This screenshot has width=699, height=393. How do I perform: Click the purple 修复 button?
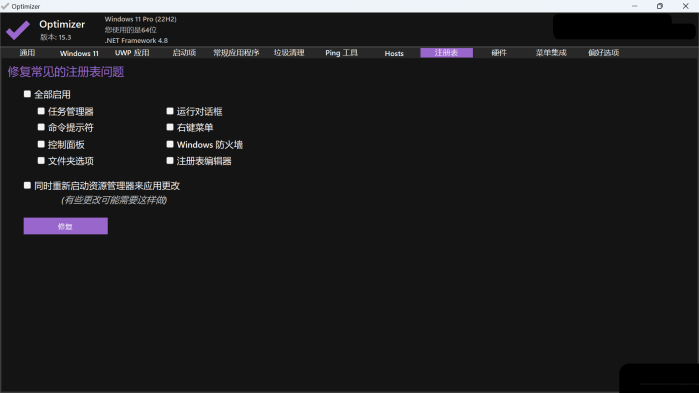click(x=66, y=226)
